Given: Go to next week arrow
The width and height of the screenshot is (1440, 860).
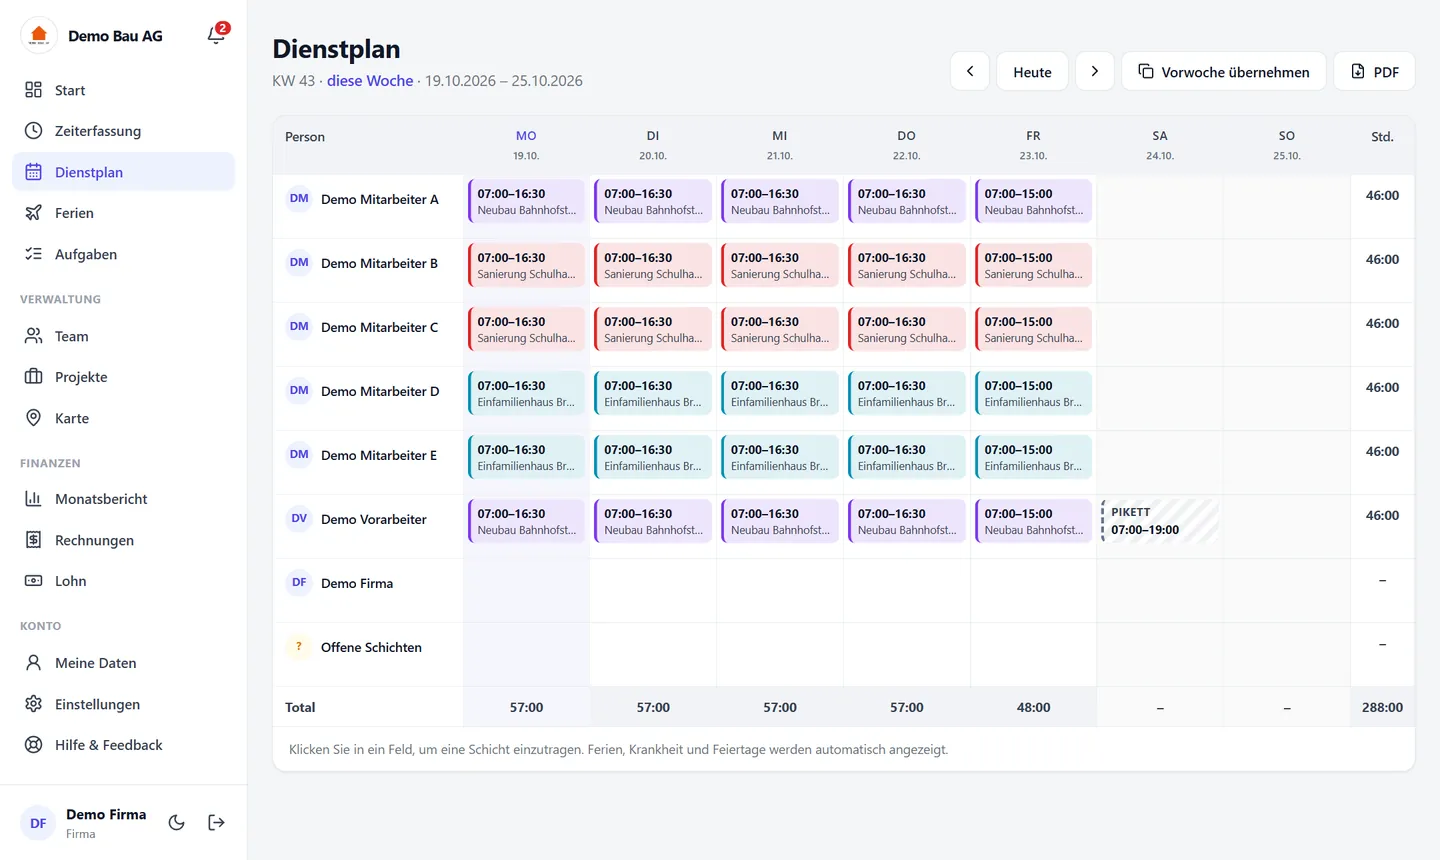Looking at the screenshot, I should pos(1095,71).
